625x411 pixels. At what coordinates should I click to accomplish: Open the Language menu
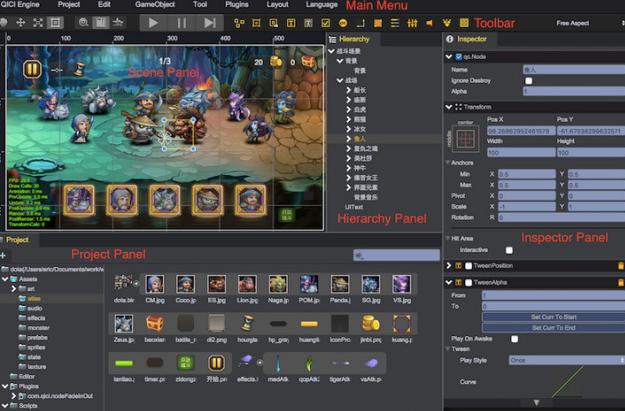321,4
